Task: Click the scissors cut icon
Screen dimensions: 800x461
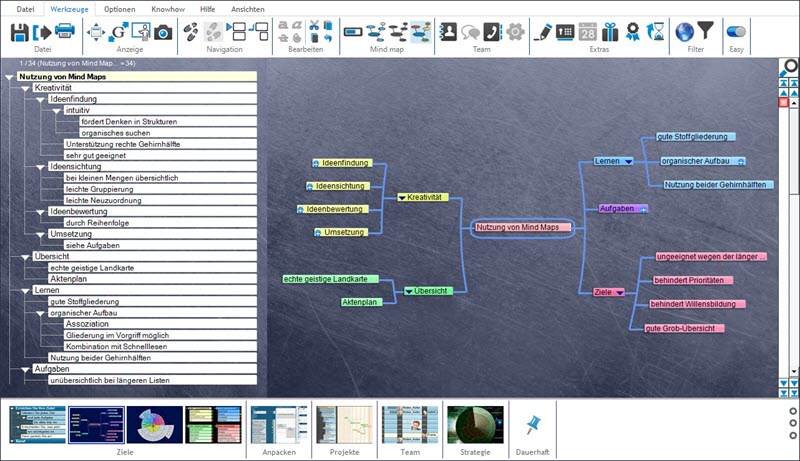Action: click(315, 25)
